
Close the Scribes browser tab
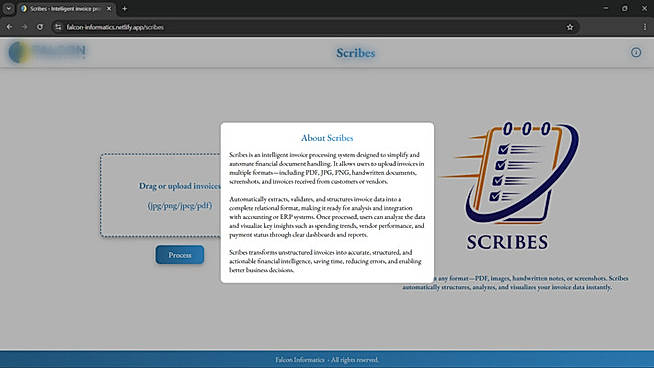[109, 9]
